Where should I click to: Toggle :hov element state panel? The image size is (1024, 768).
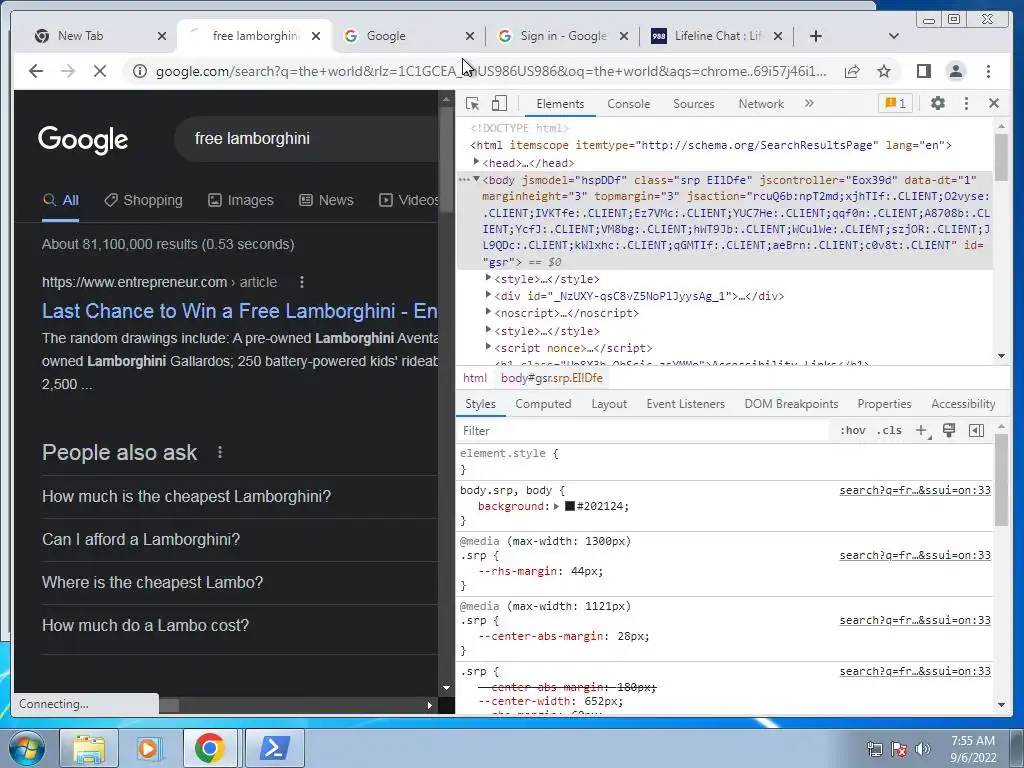(x=852, y=430)
